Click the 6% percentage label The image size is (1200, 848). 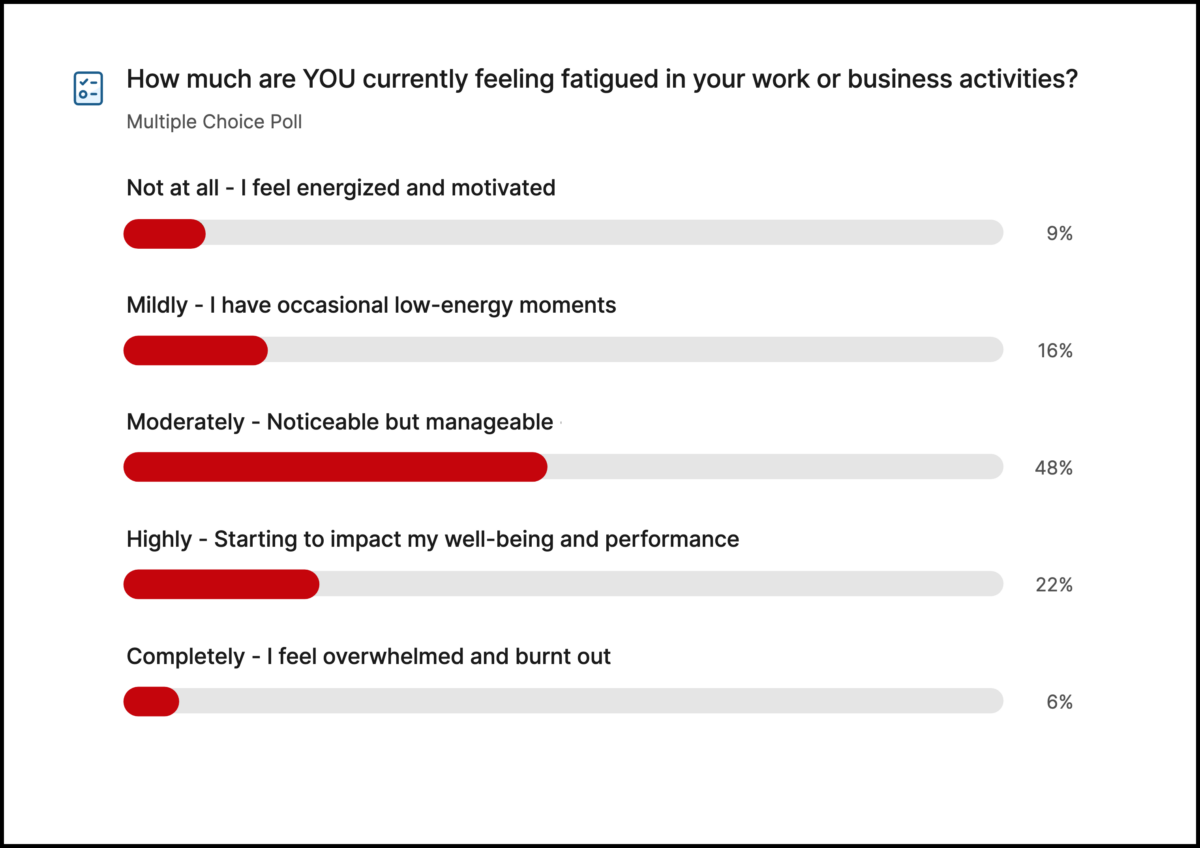click(1058, 701)
